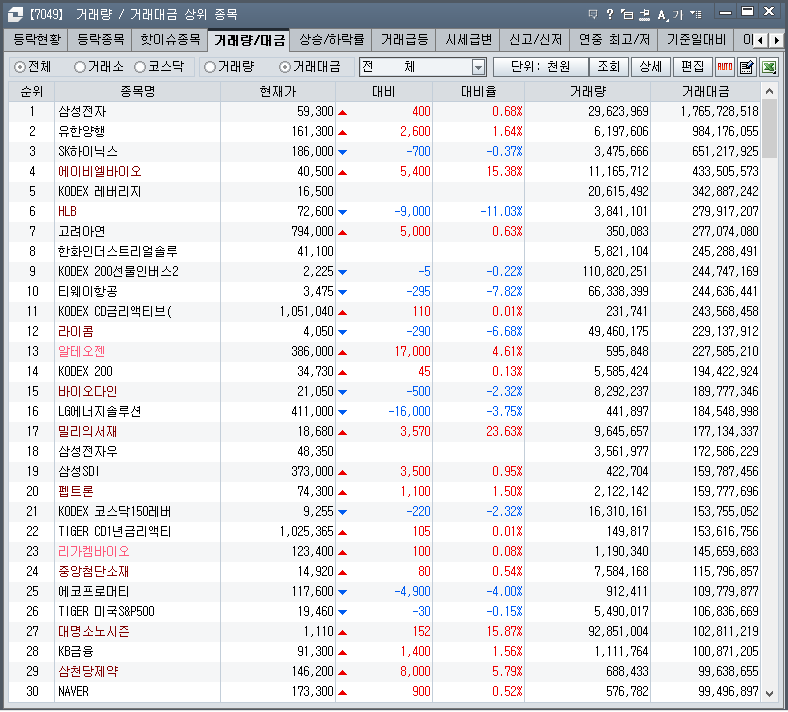Click down arrow marker in HLB row
Image resolution: width=788 pixels, height=712 pixels.
(x=343, y=212)
